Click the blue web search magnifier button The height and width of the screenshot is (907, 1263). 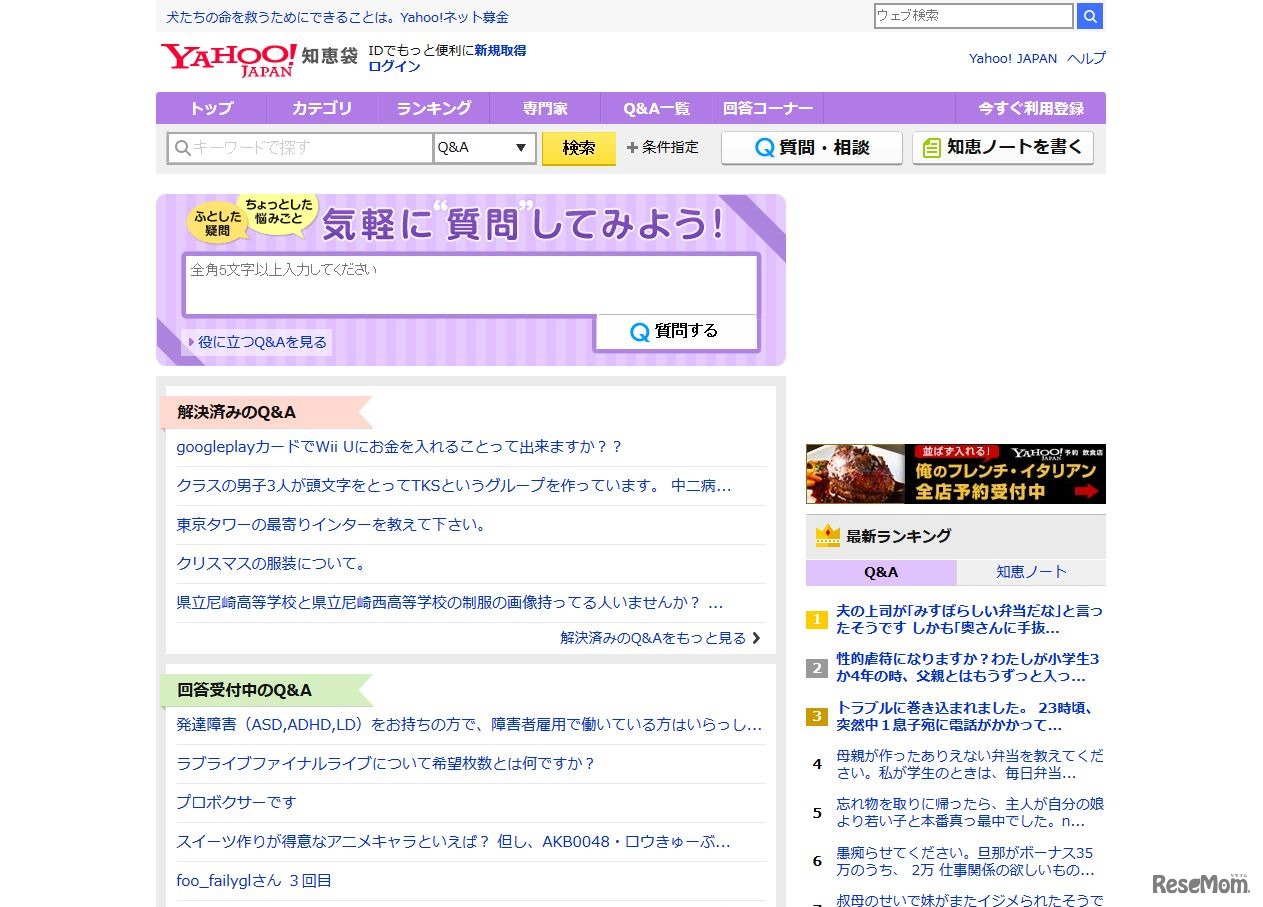point(1089,16)
